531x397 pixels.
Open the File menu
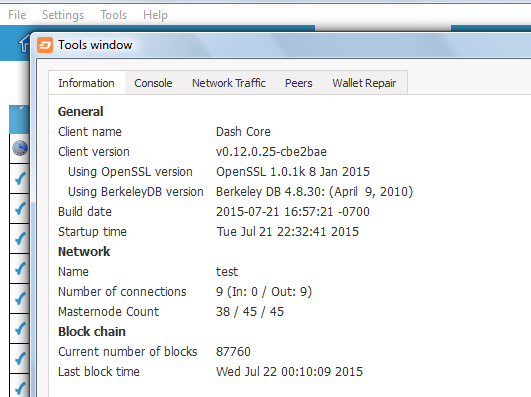pos(17,15)
